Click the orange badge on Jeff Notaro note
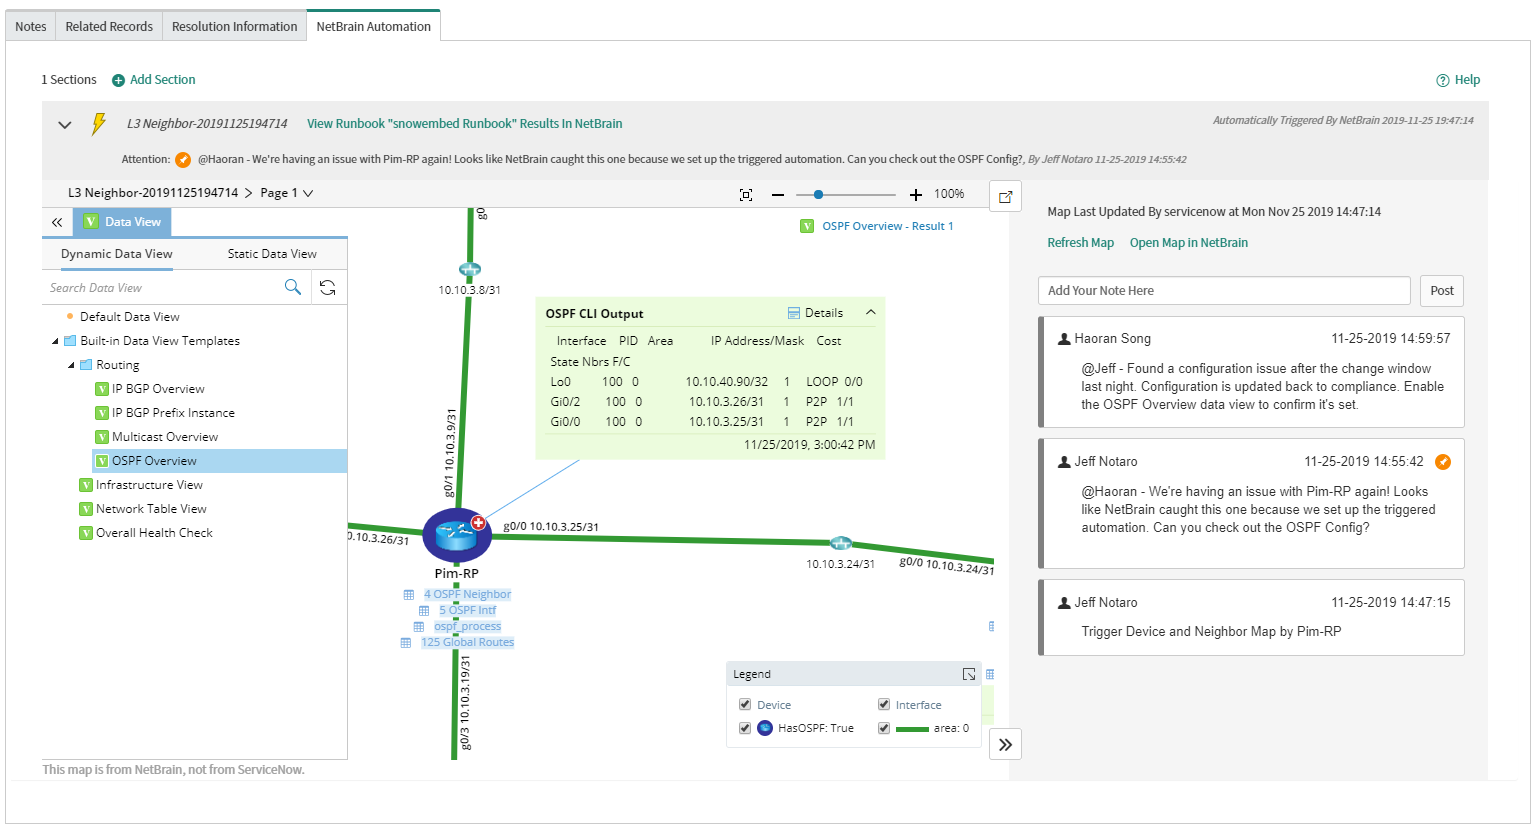The width and height of the screenshot is (1537, 828). click(1443, 461)
